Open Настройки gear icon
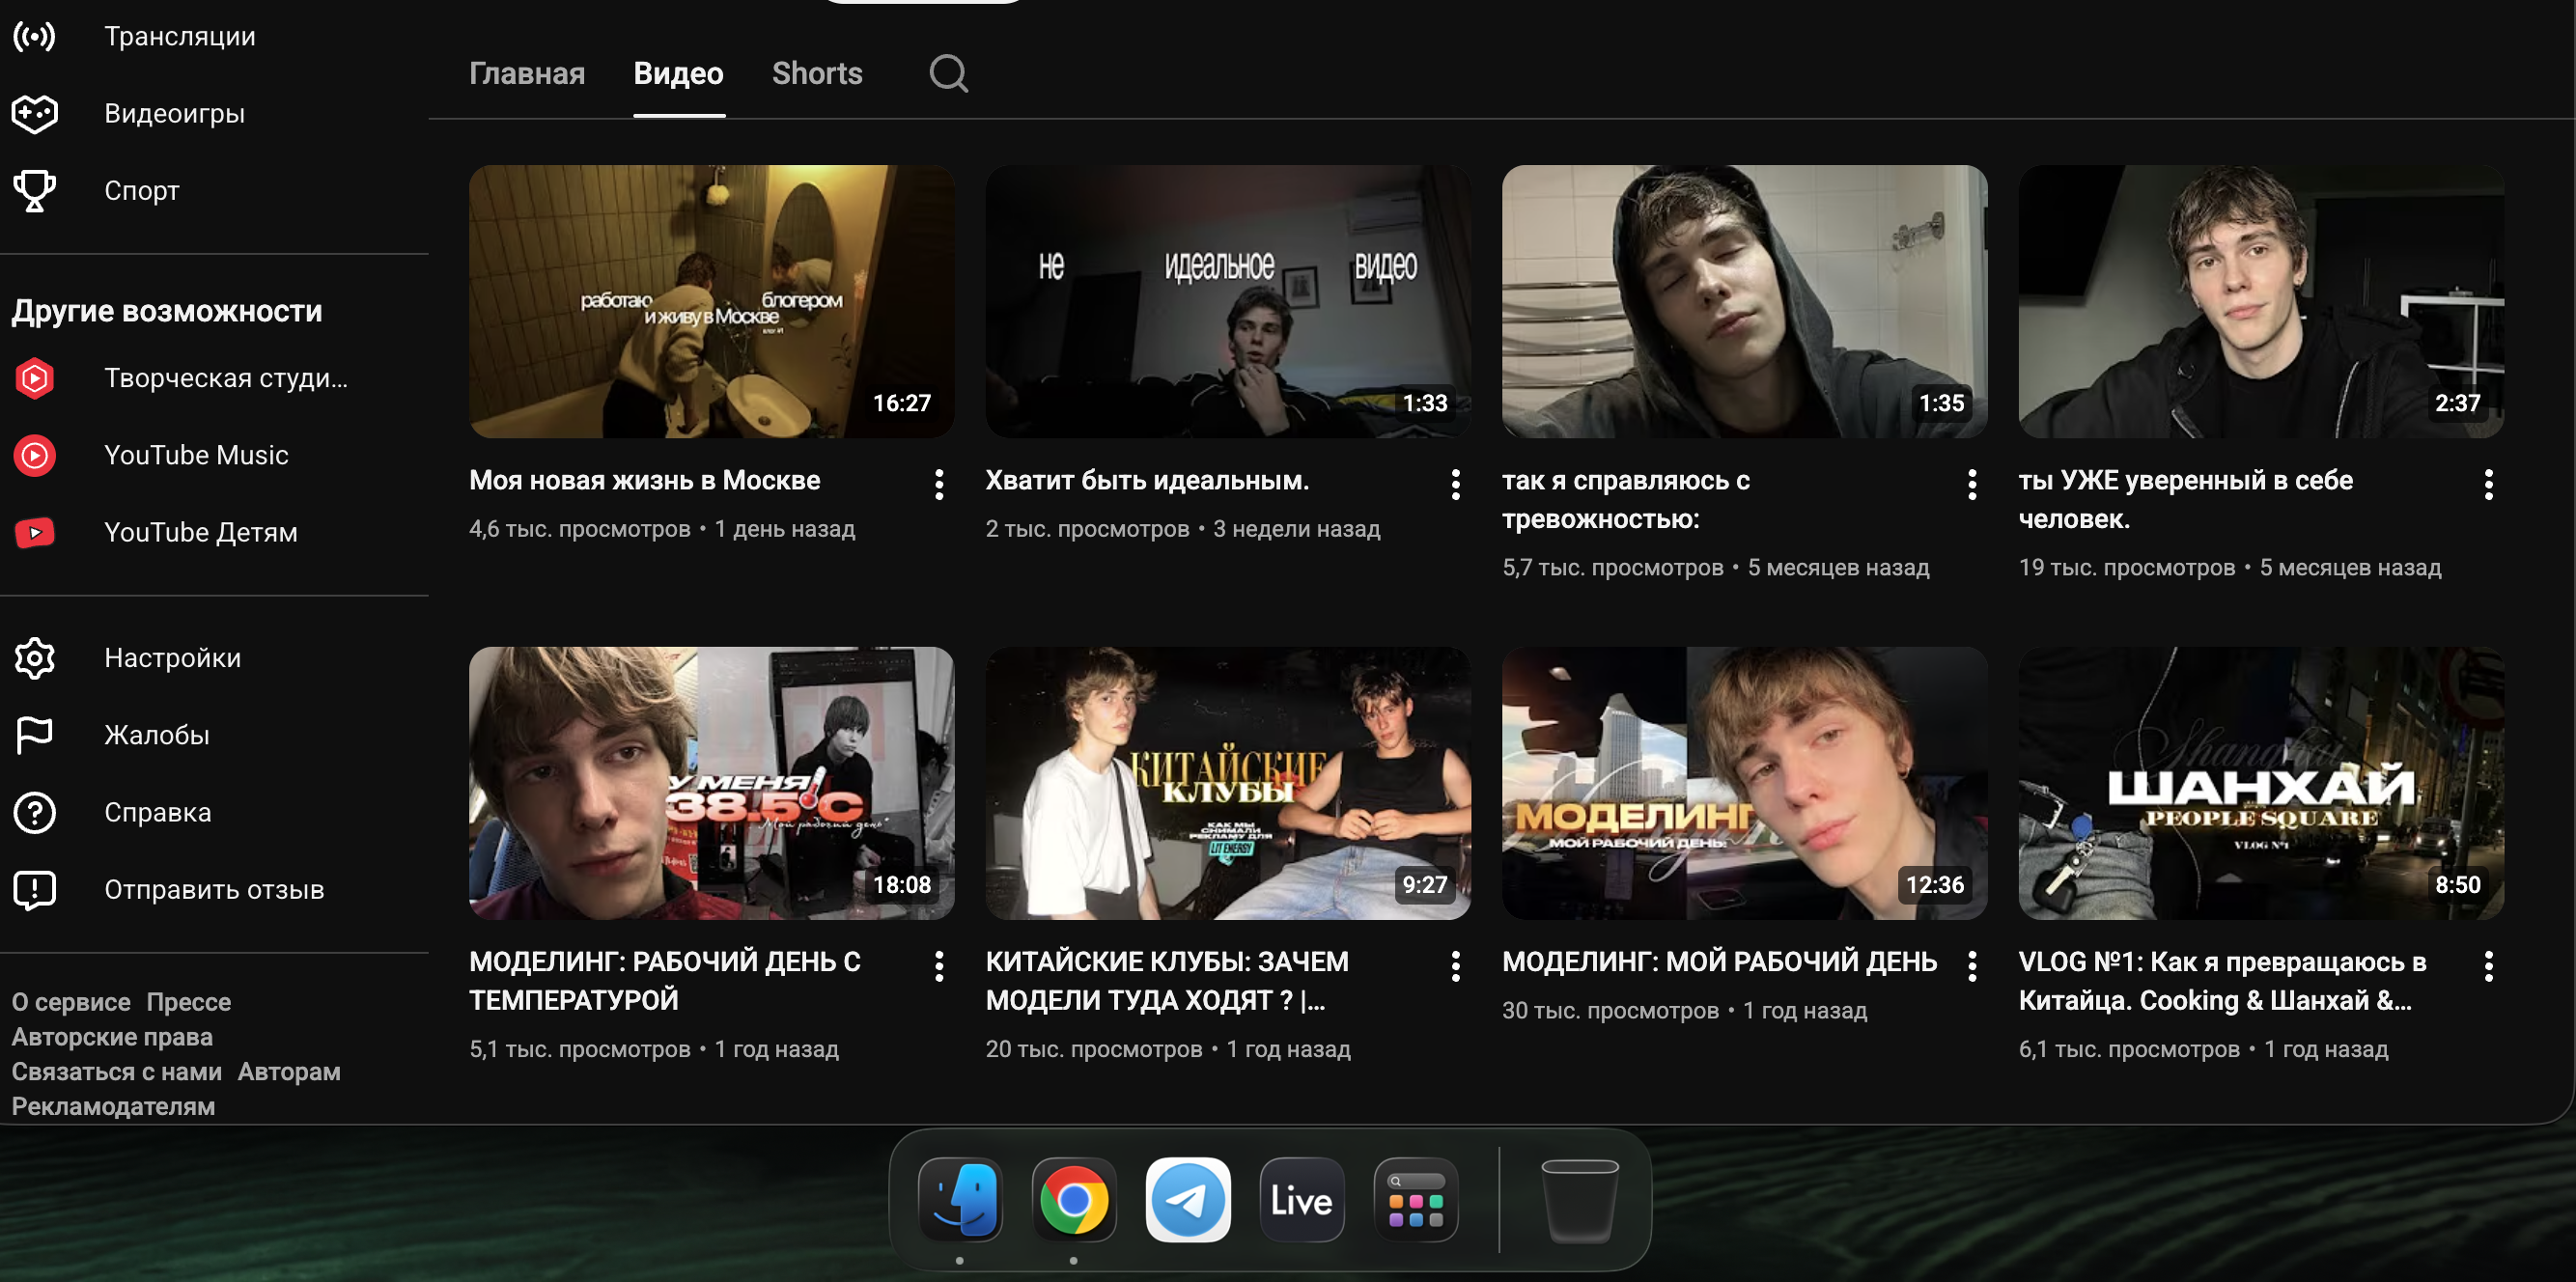This screenshot has height=1282, width=2576. tap(35, 658)
